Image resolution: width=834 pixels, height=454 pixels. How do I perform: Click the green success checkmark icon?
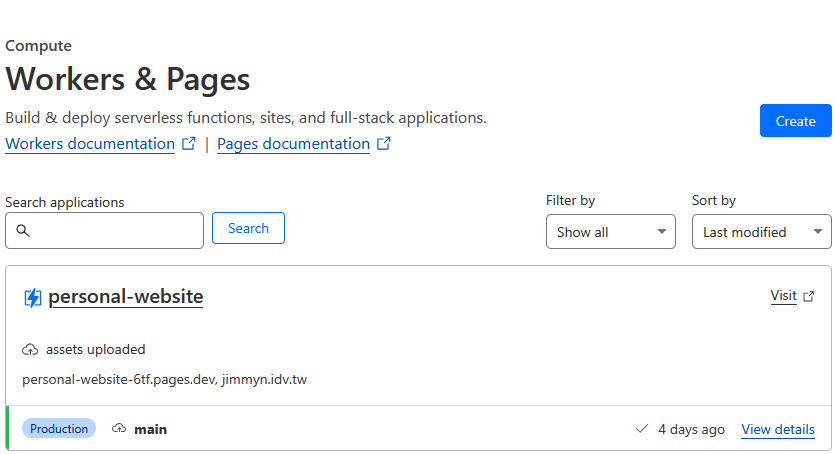[x=642, y=428]
